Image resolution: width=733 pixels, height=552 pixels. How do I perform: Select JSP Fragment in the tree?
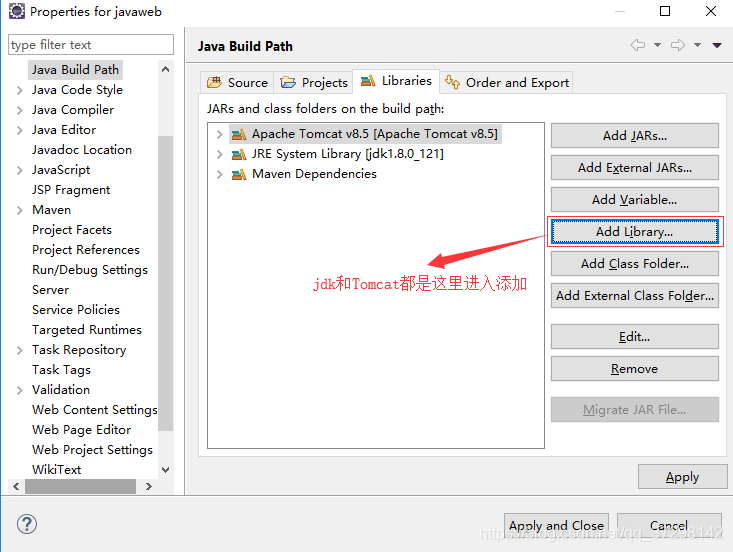tap(71, 190)
